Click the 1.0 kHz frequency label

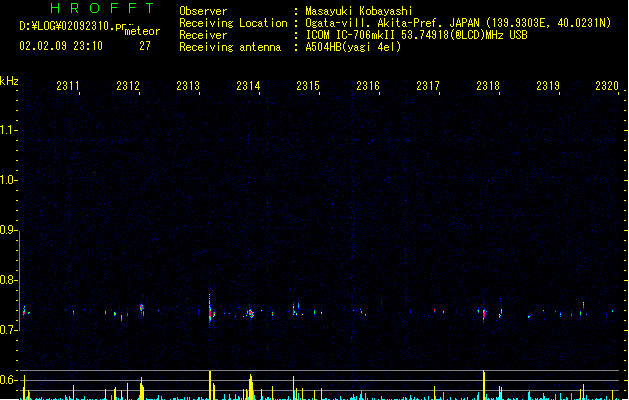pos(8,180)
